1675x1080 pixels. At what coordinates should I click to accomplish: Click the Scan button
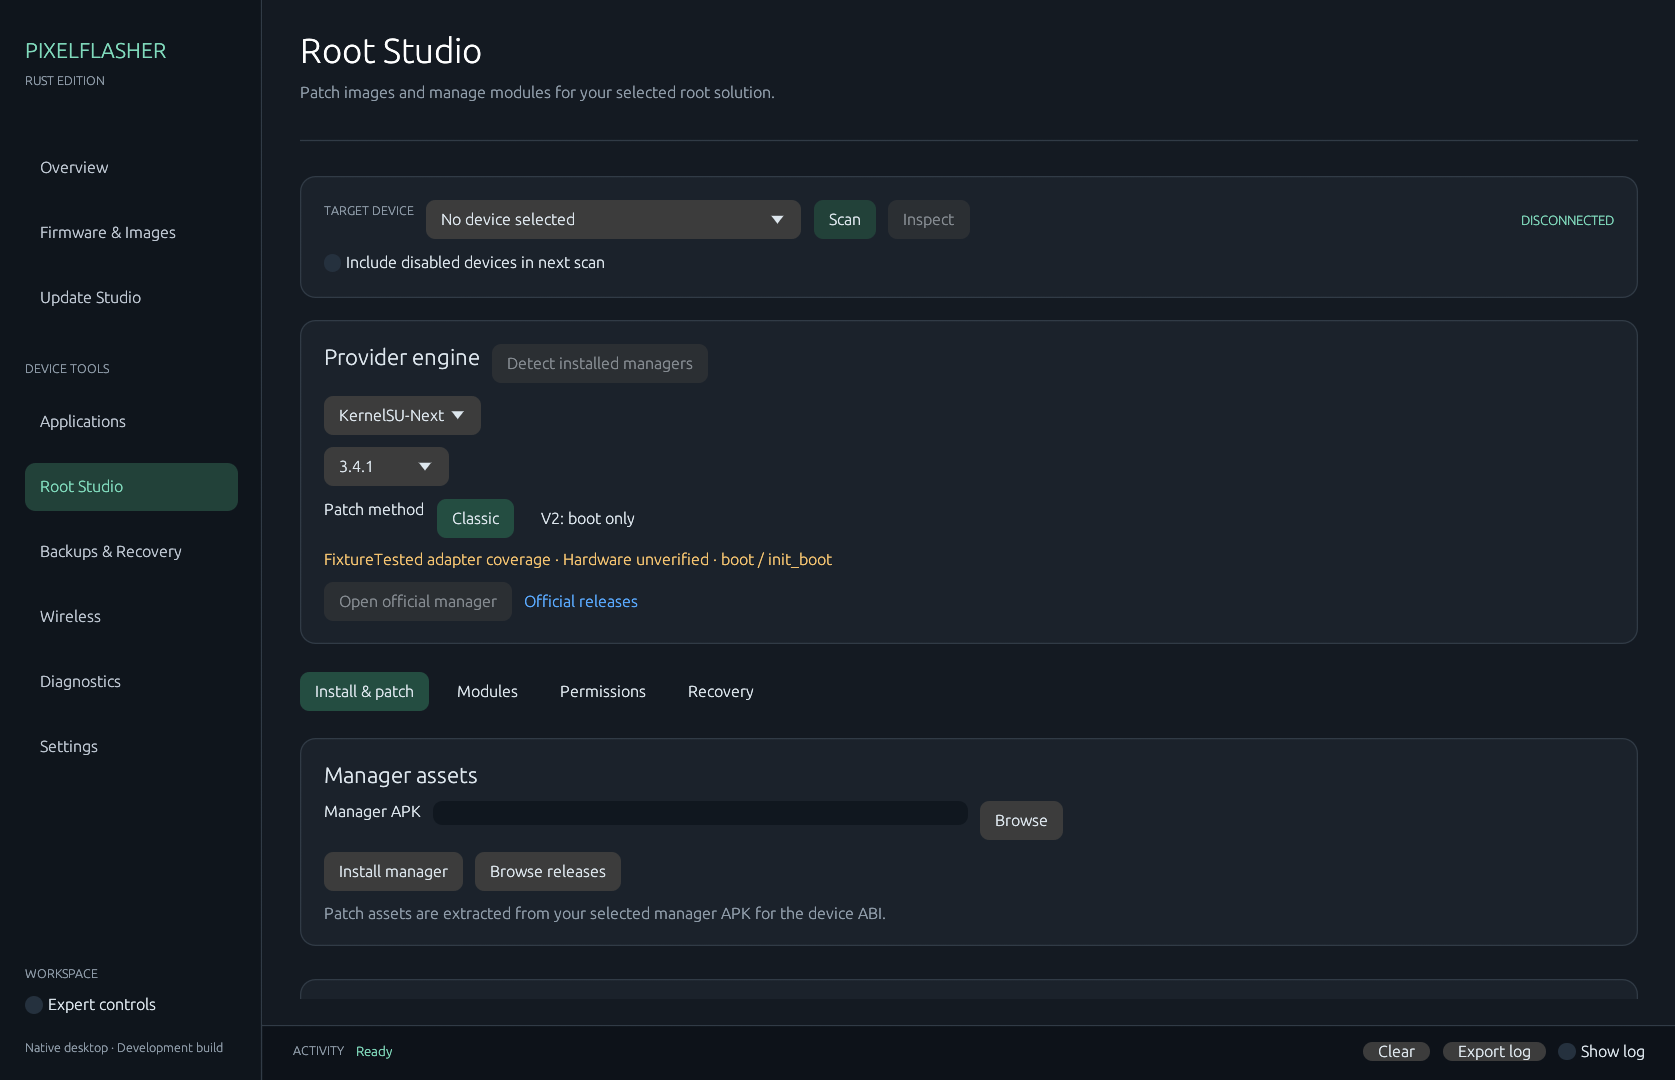(x=844, y=220)
